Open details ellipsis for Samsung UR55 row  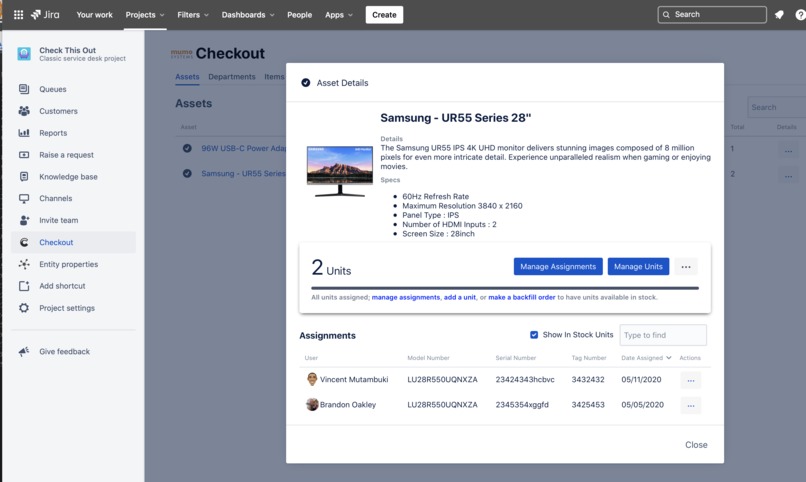pyautogui.click(x=788, y=176)
